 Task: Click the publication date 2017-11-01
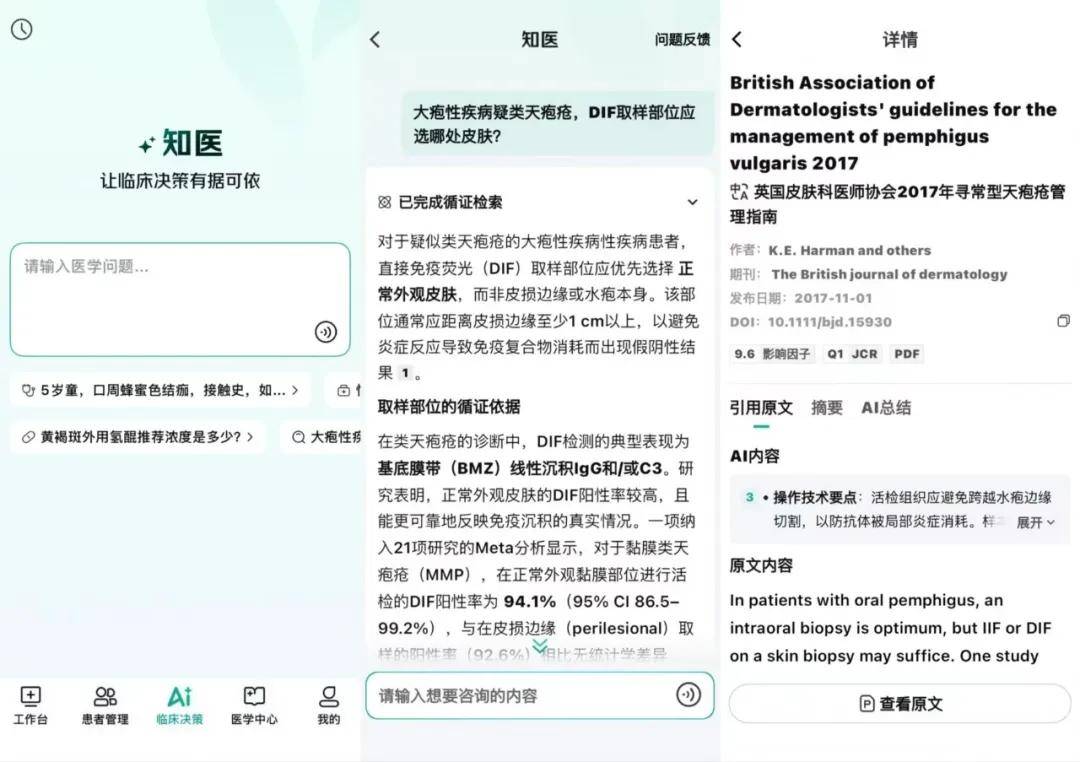pyautogui.click(x=833, y=298)
